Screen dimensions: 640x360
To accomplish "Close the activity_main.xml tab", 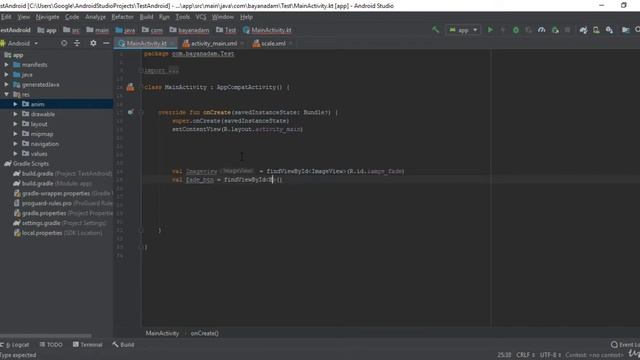I will [x=242, y=43].
